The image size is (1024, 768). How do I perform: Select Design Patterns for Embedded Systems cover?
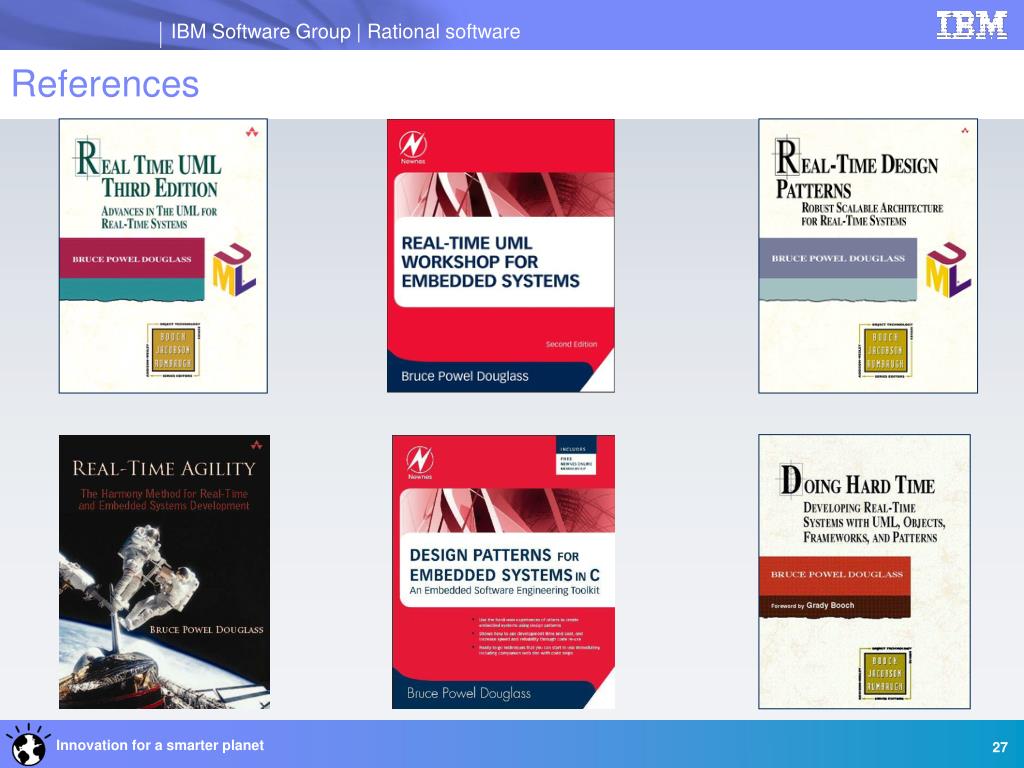[x=504, y=572]
